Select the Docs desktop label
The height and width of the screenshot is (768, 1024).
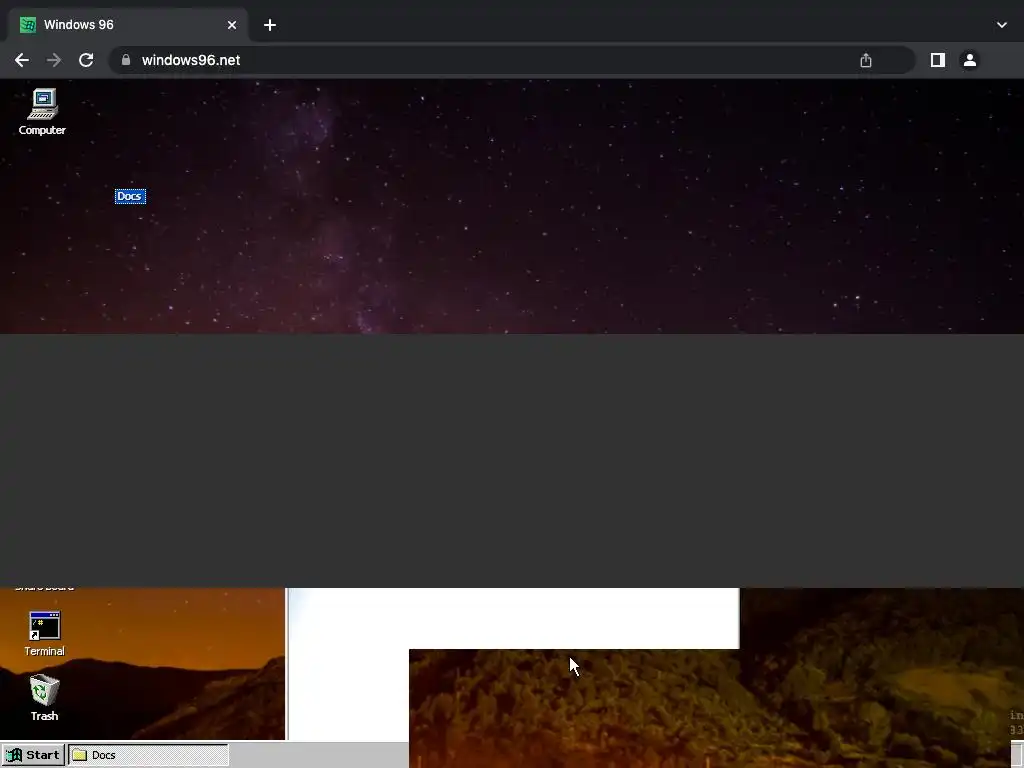(130, 196)
